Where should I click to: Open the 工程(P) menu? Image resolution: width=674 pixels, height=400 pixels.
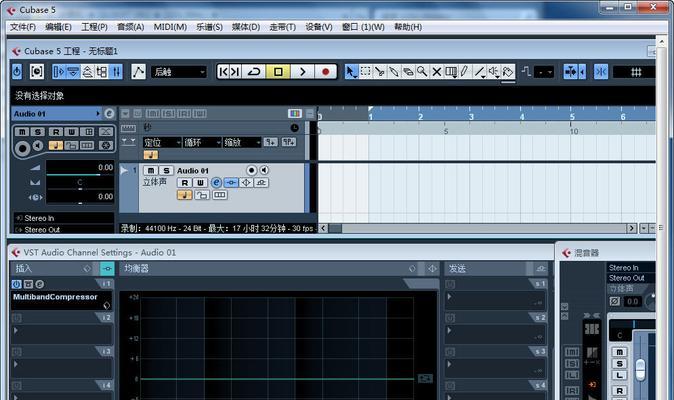(x=94, y=27)
